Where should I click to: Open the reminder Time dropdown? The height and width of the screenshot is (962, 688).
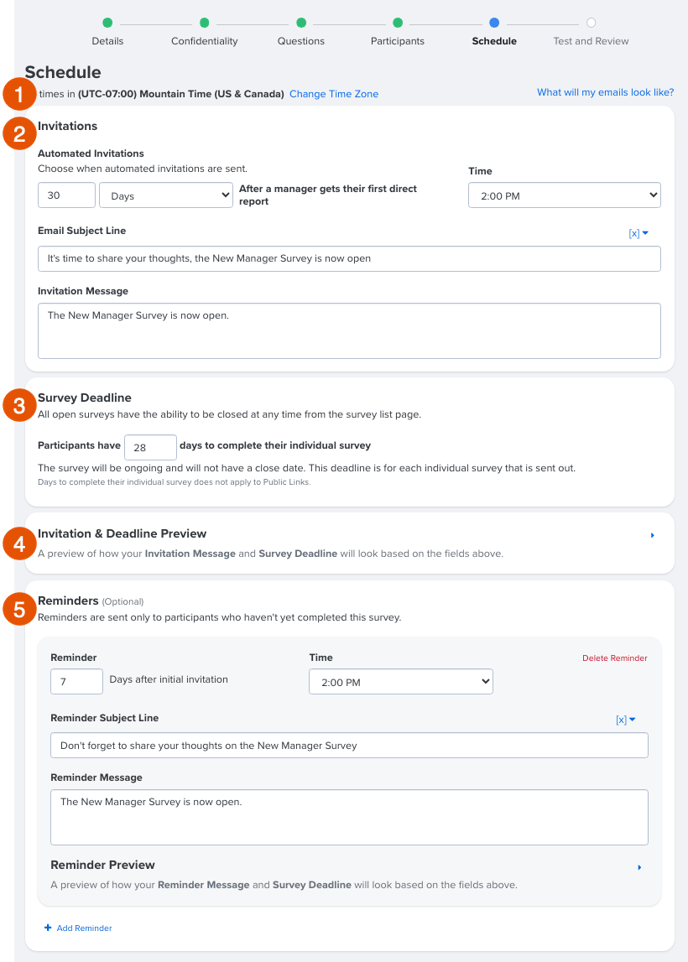(x=401, y=681)
